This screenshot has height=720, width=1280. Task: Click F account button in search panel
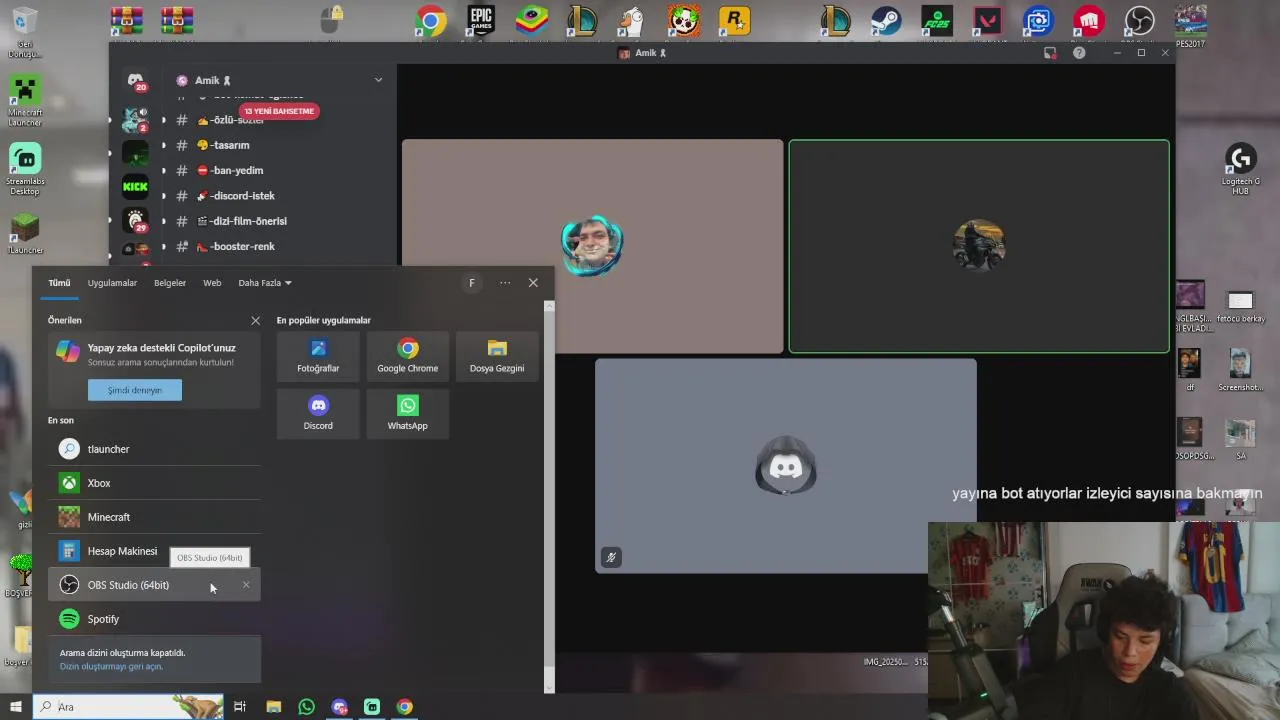472,283
